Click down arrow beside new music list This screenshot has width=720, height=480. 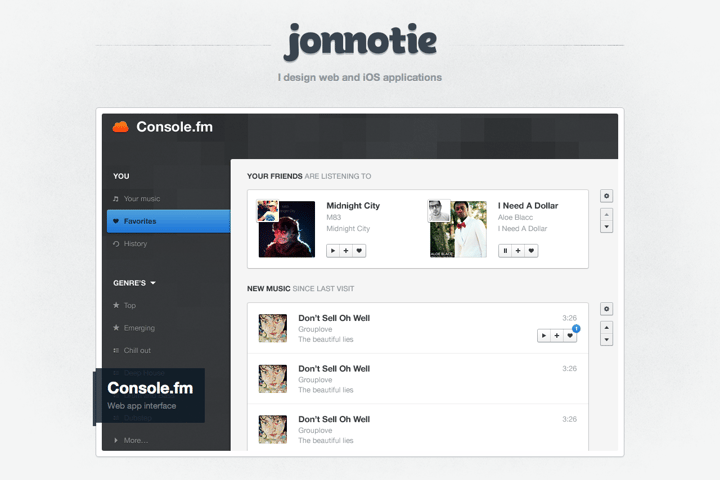tap(606, 339)
